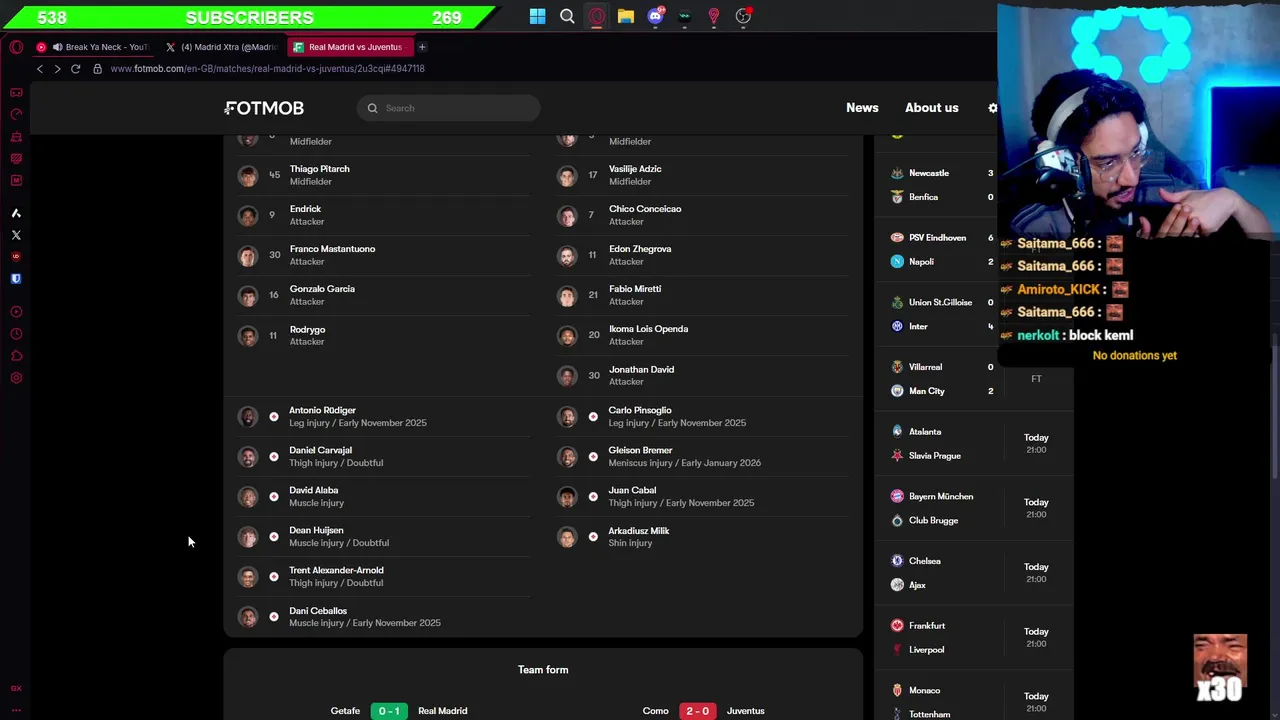Open the Windows Start menu in taskbar
This screenshot has width=1280, height=720.
click(x=538, y=16)
